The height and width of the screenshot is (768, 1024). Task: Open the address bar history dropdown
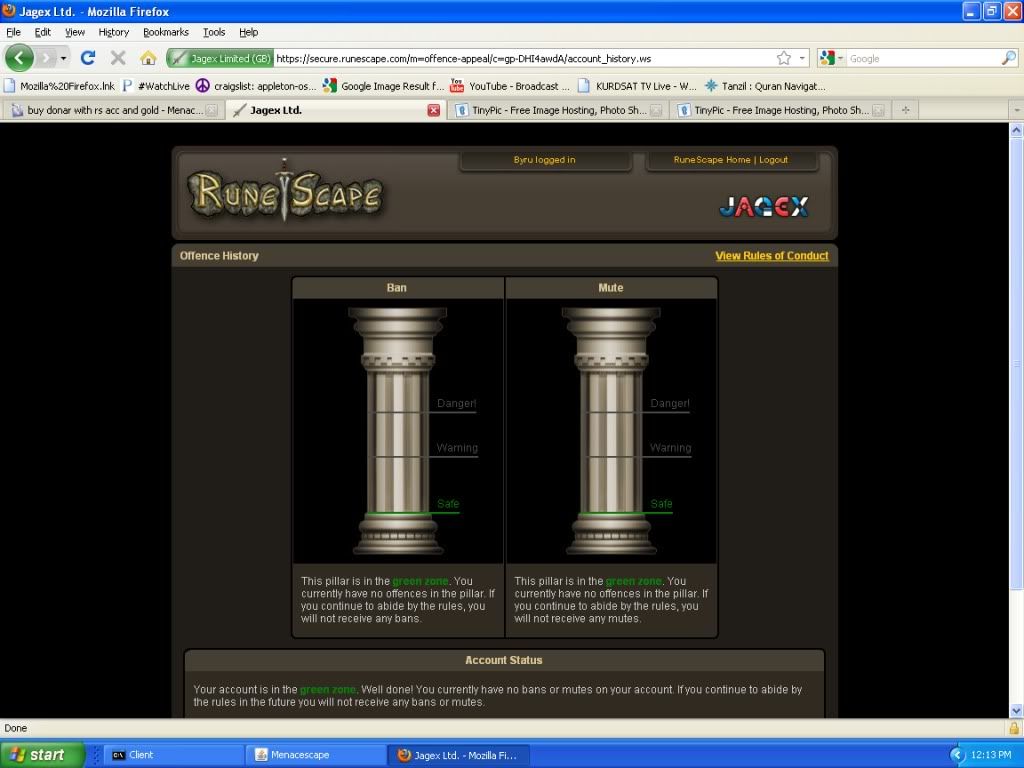pyautogui.click(x=802, y=58)
